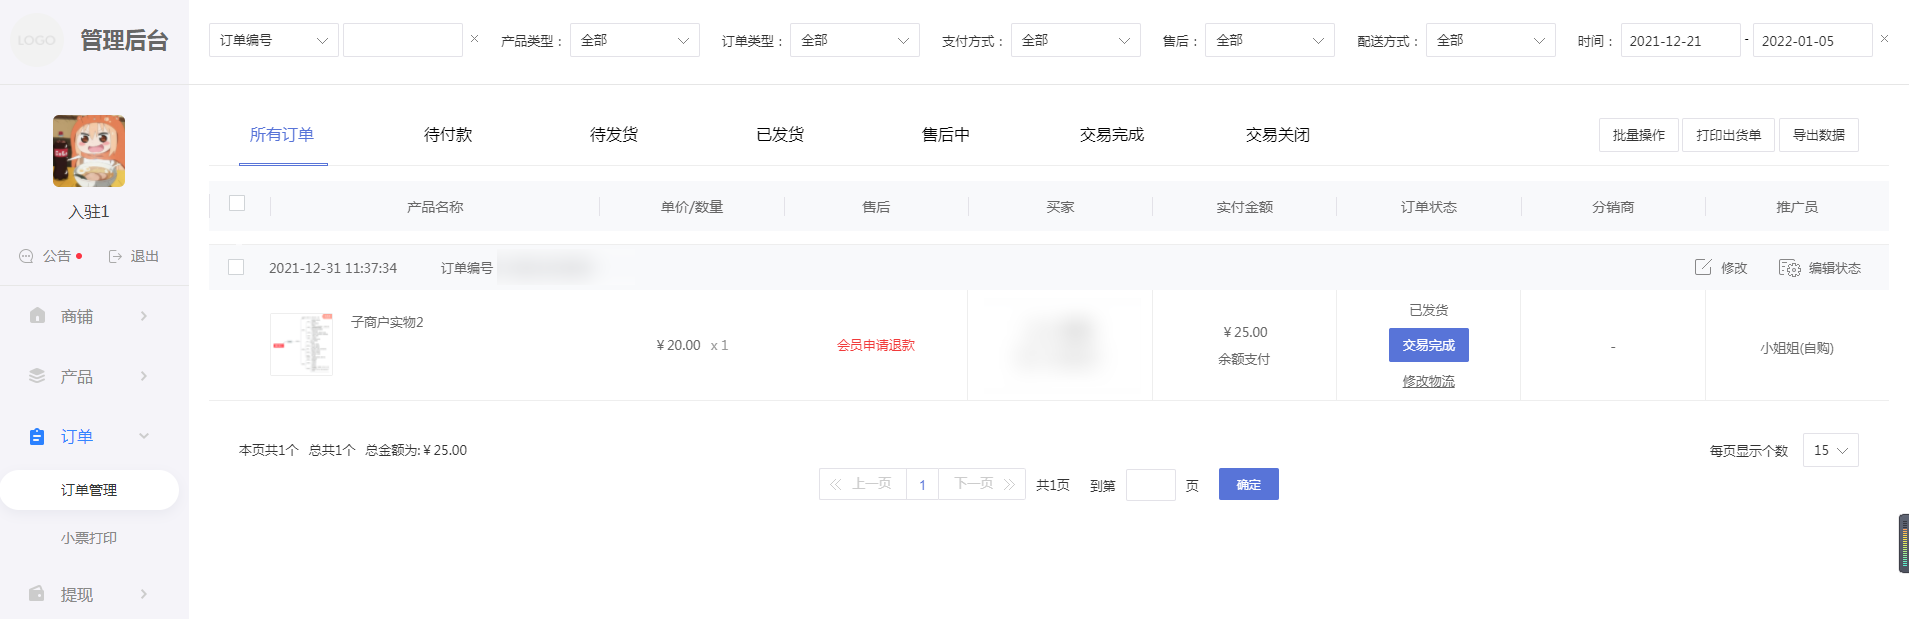The image size is (1909, 619).
Task: Open the 产品类型 dropdown
Action: coord(634,40)
